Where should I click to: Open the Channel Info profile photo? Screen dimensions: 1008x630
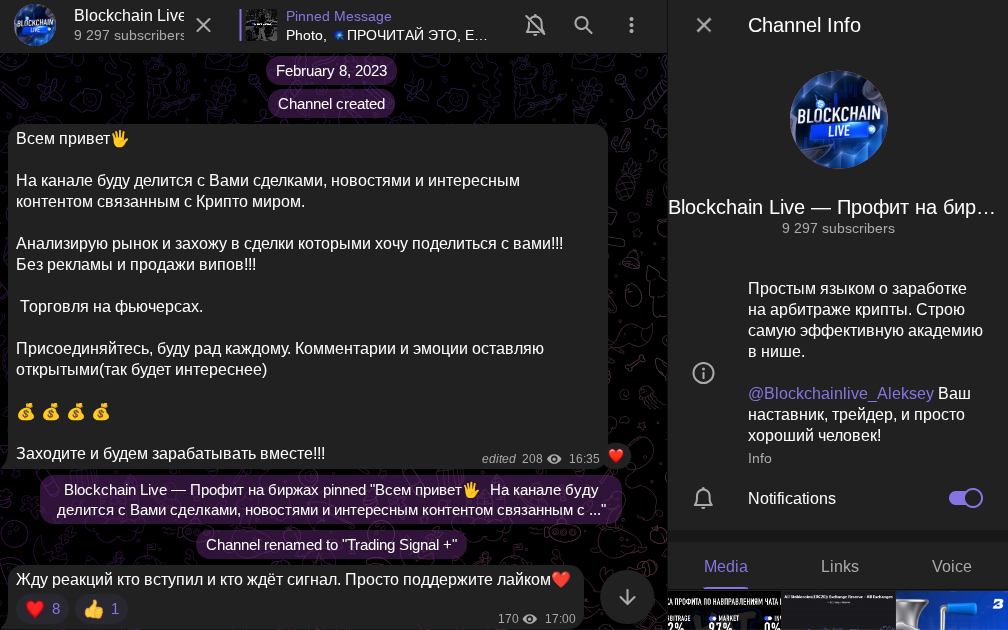(x=838, y=119)
